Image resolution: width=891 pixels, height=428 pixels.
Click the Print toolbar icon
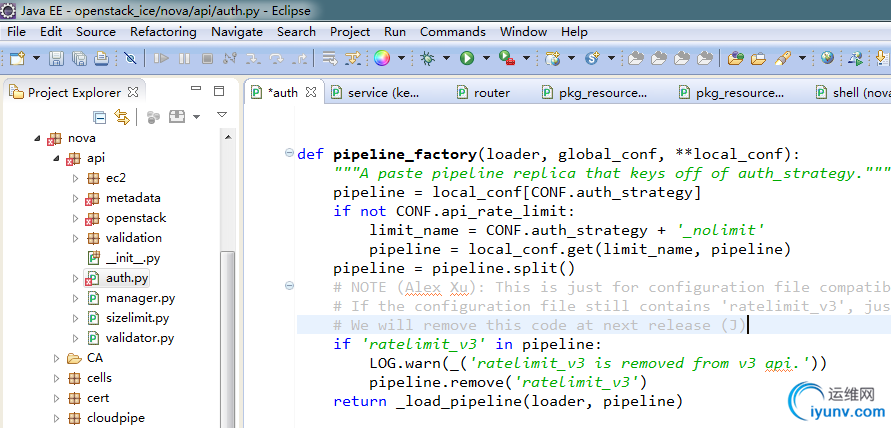[x=101, y=58]
